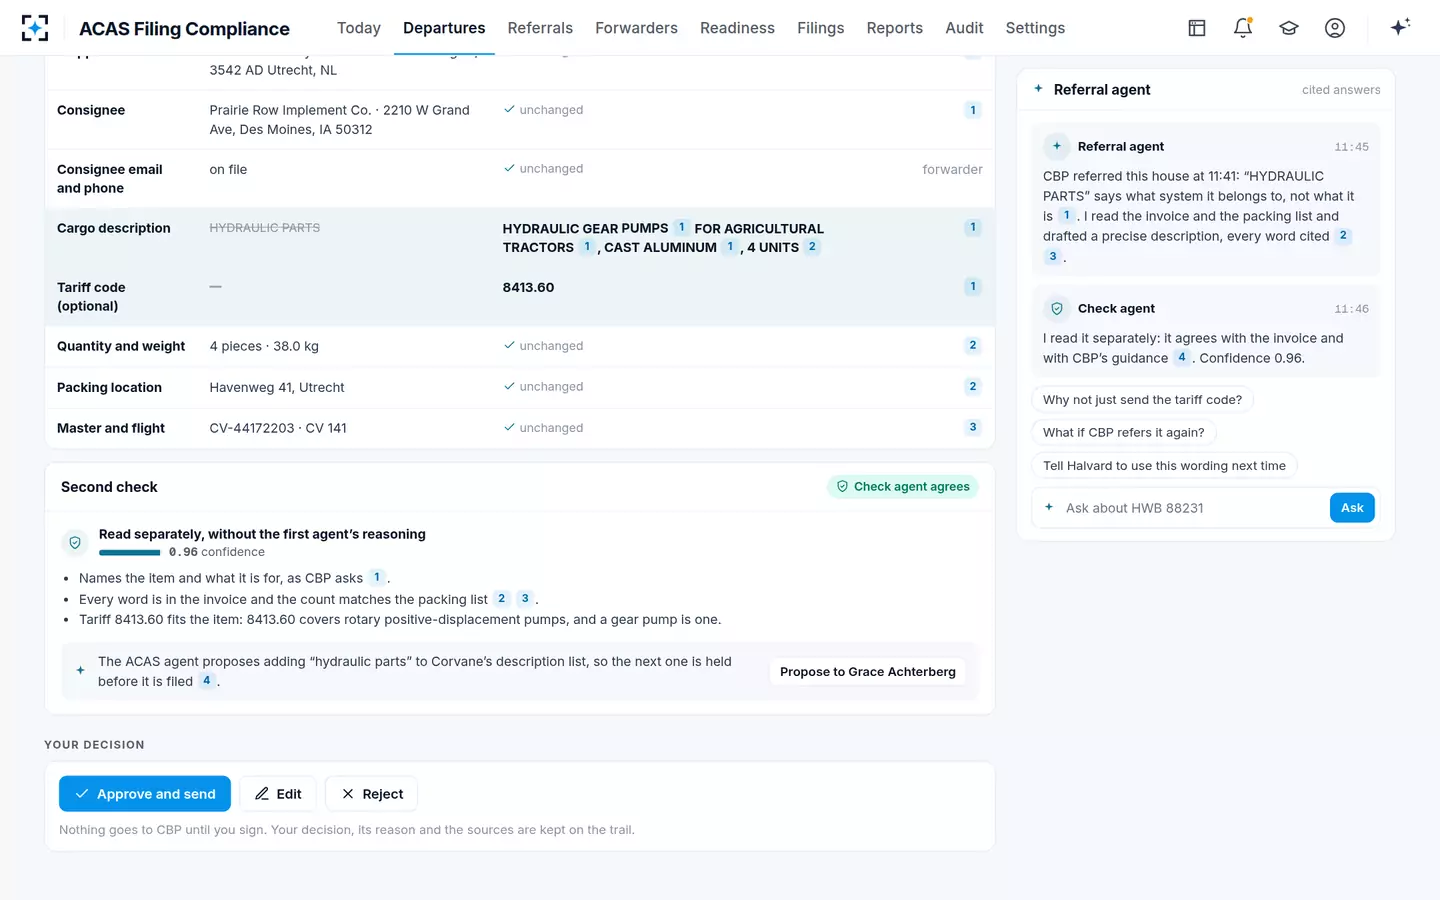Open the Filings tab

821,28
